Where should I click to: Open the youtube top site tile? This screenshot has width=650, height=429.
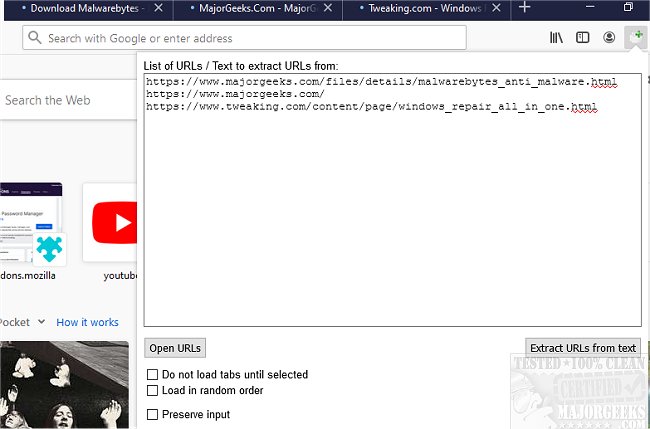click(110, 222)
